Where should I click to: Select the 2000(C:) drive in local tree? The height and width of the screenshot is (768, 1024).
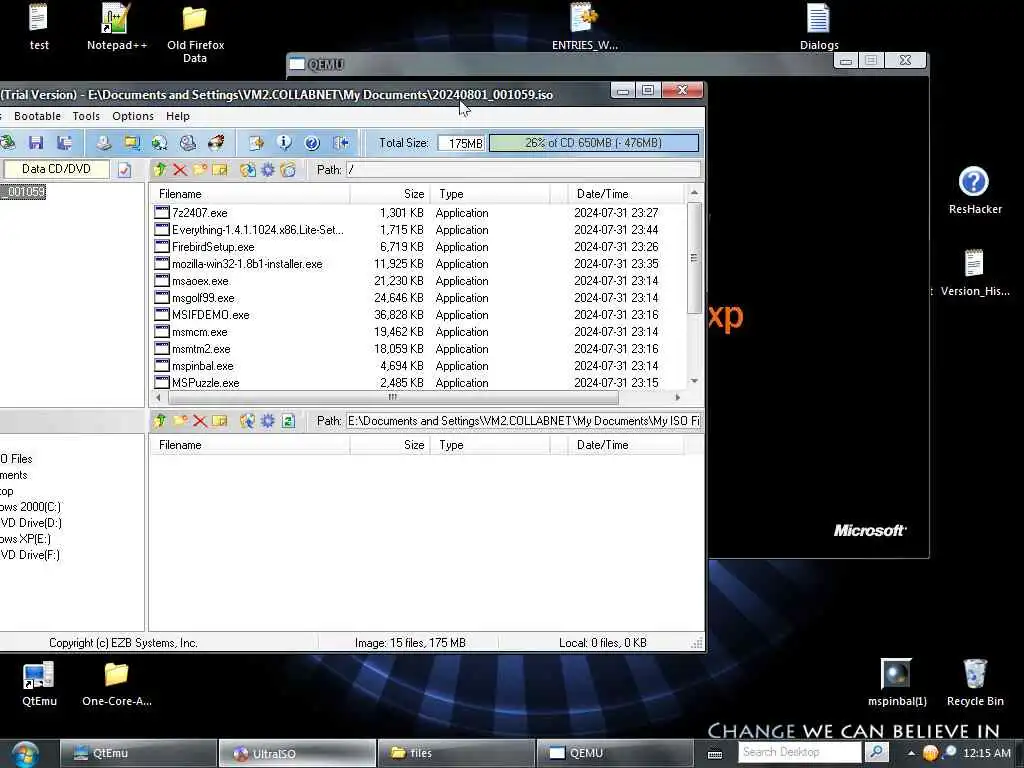30,507
